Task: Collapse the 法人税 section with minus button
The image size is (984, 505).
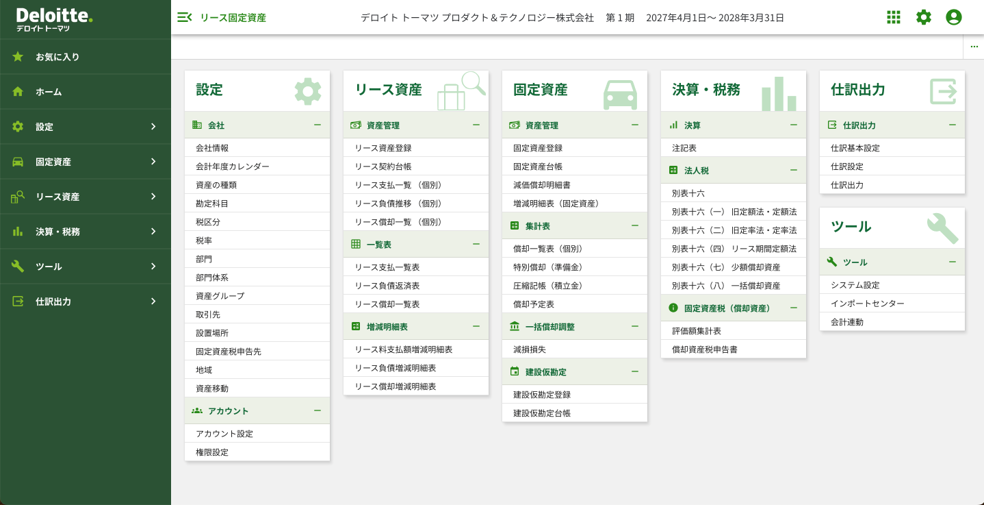Action: pyautogui.click(x=793, y=170)
